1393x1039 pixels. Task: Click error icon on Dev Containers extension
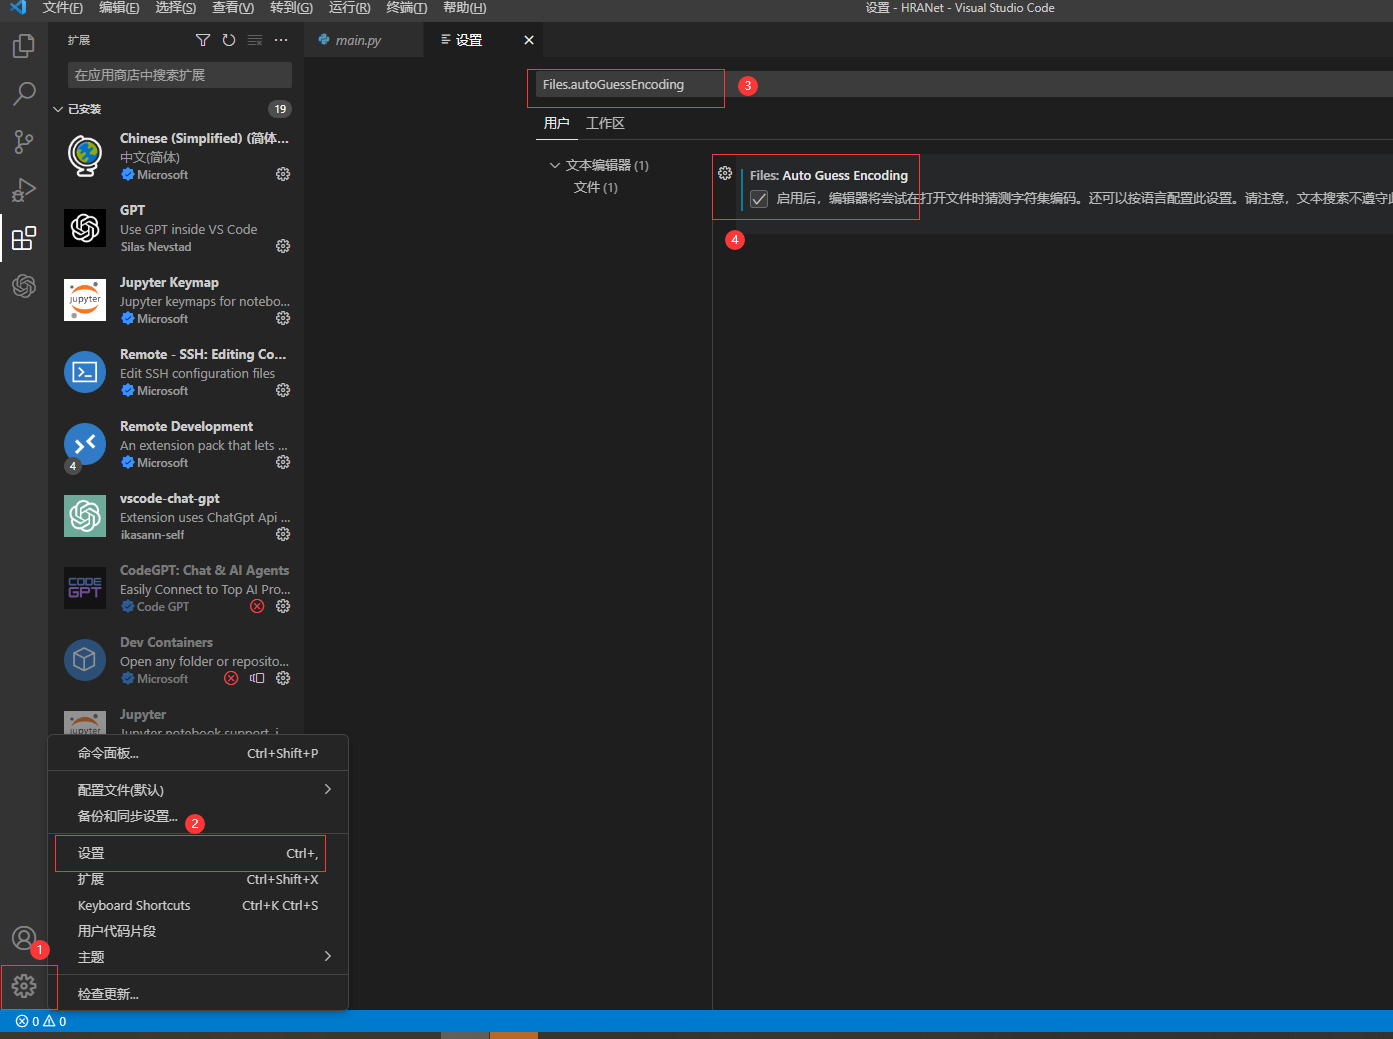231,678
